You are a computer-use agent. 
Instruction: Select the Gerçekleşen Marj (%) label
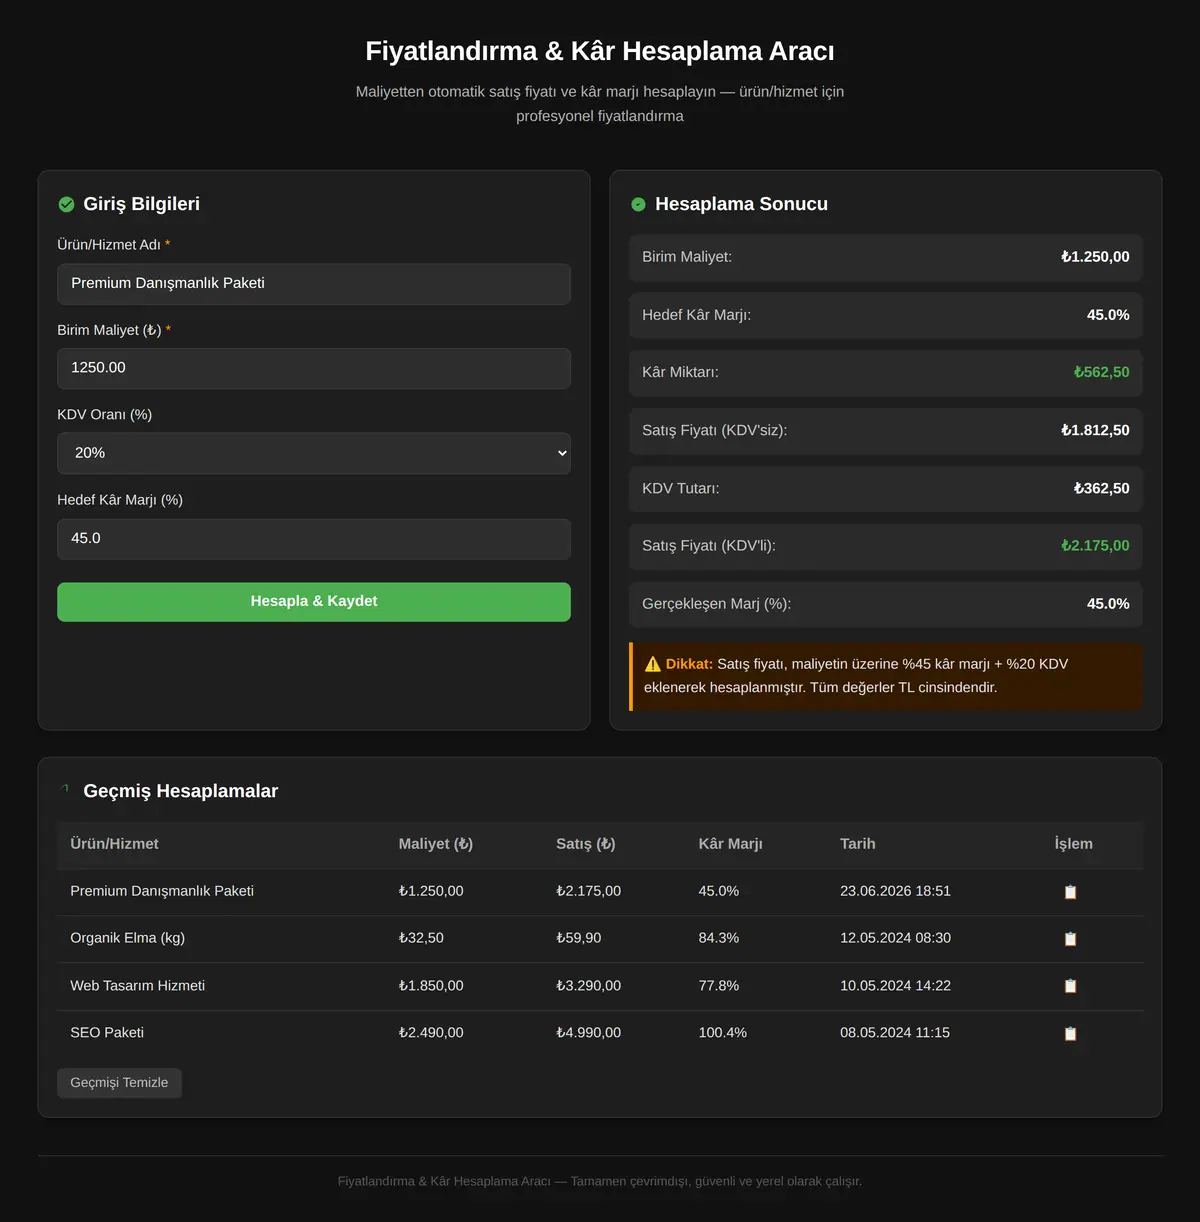(x=716, y=604)
